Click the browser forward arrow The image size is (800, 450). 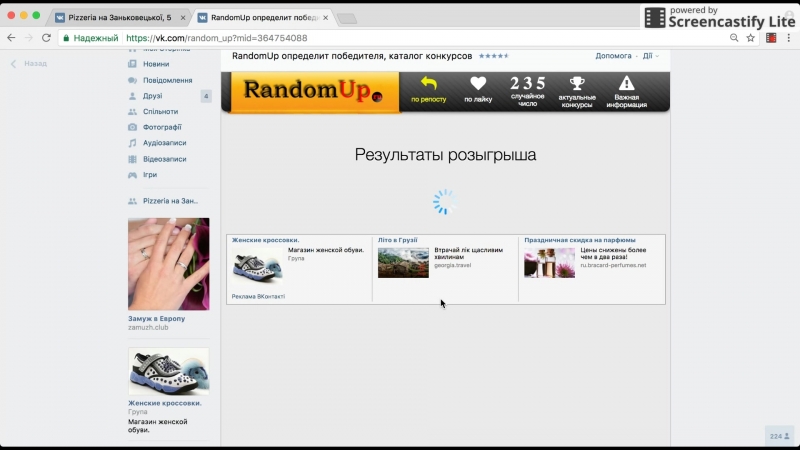tap(29, 38)
